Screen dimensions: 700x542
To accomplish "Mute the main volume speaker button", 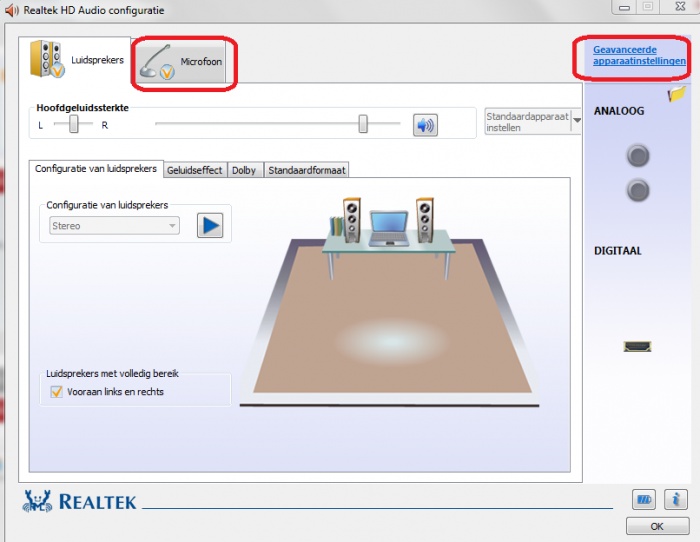I will [x=425, y=125].
